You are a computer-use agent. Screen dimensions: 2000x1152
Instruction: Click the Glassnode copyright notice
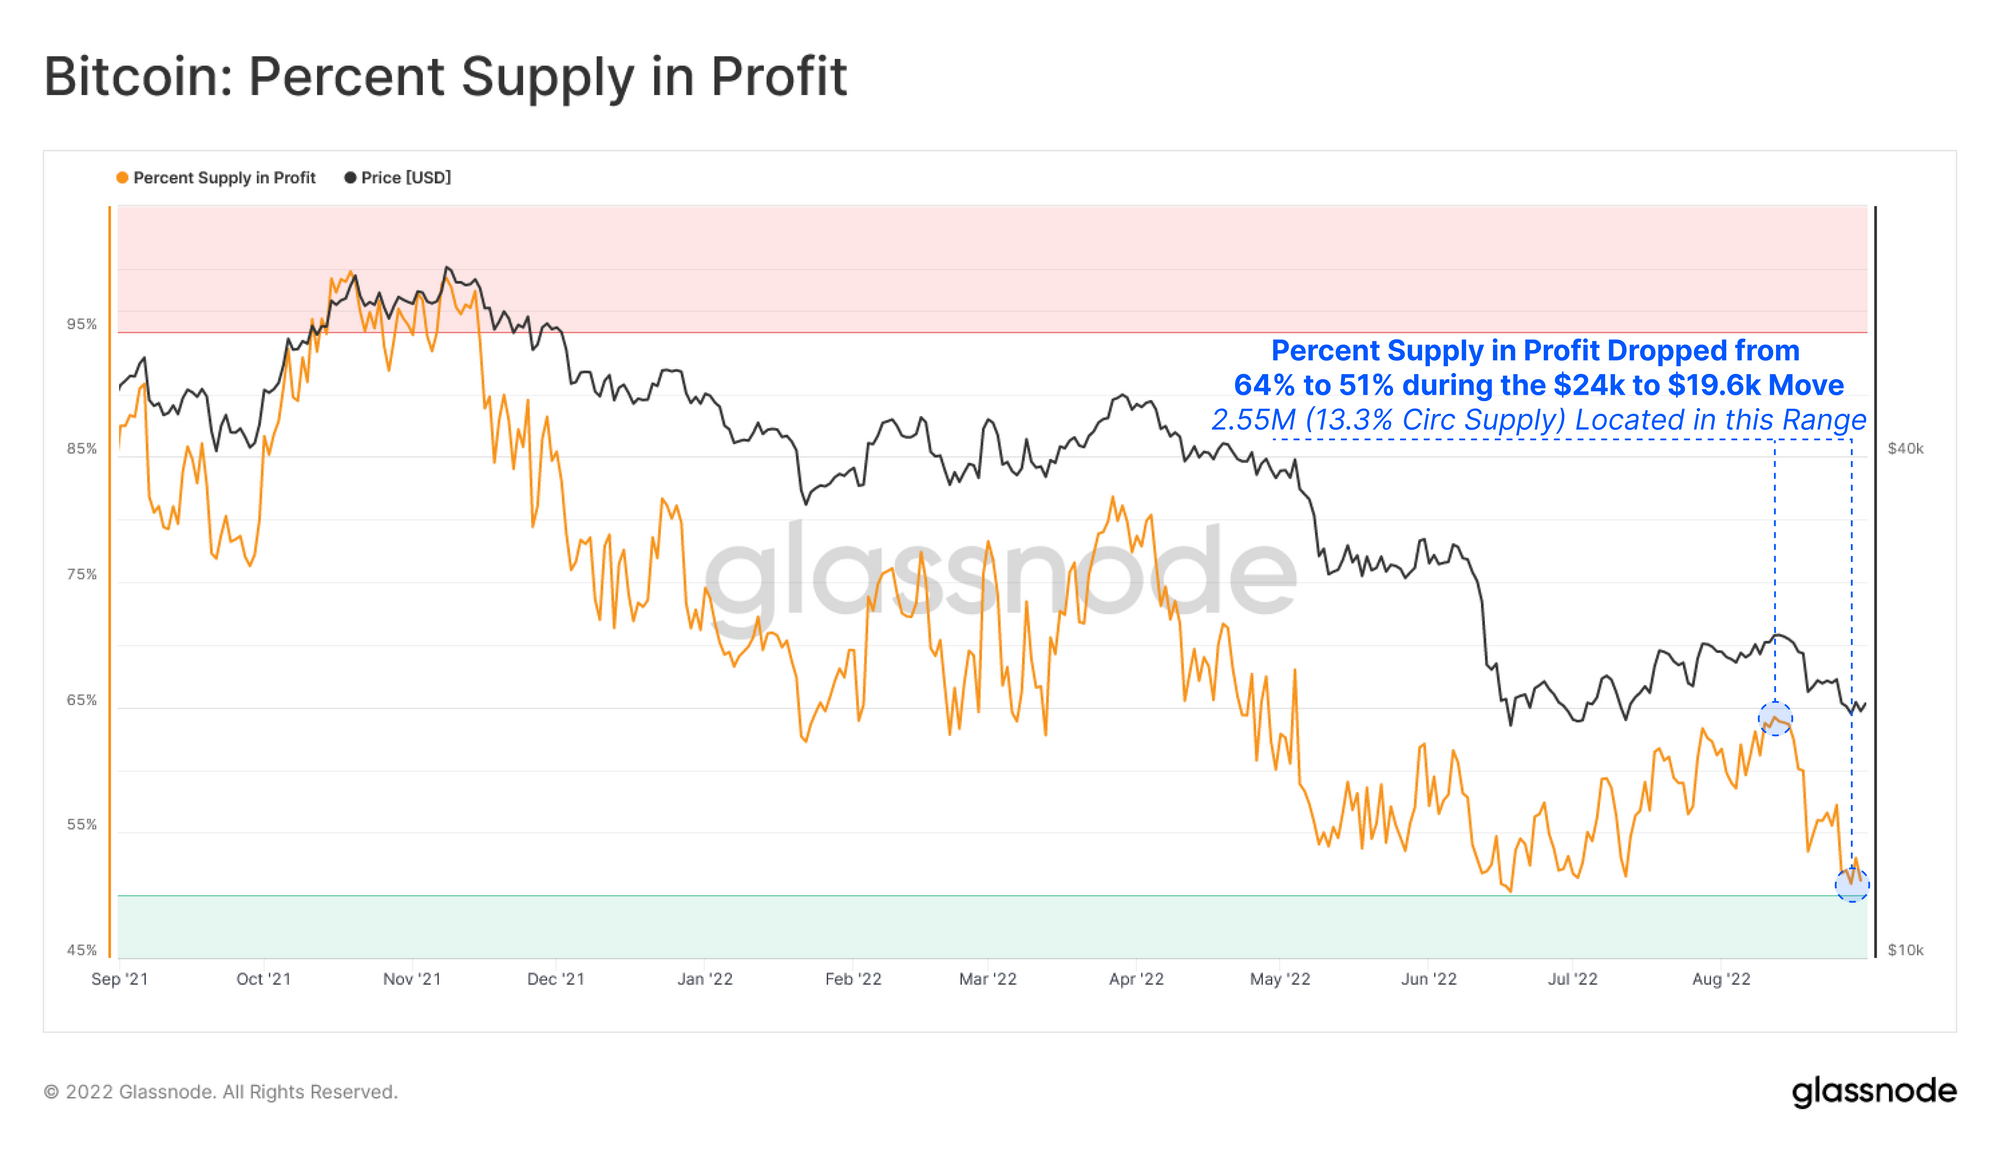(x=221, y=1092)
